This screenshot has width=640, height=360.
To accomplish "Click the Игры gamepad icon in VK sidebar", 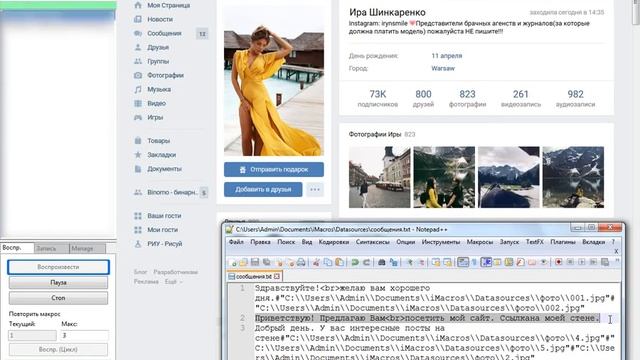I will coord(138,118).
